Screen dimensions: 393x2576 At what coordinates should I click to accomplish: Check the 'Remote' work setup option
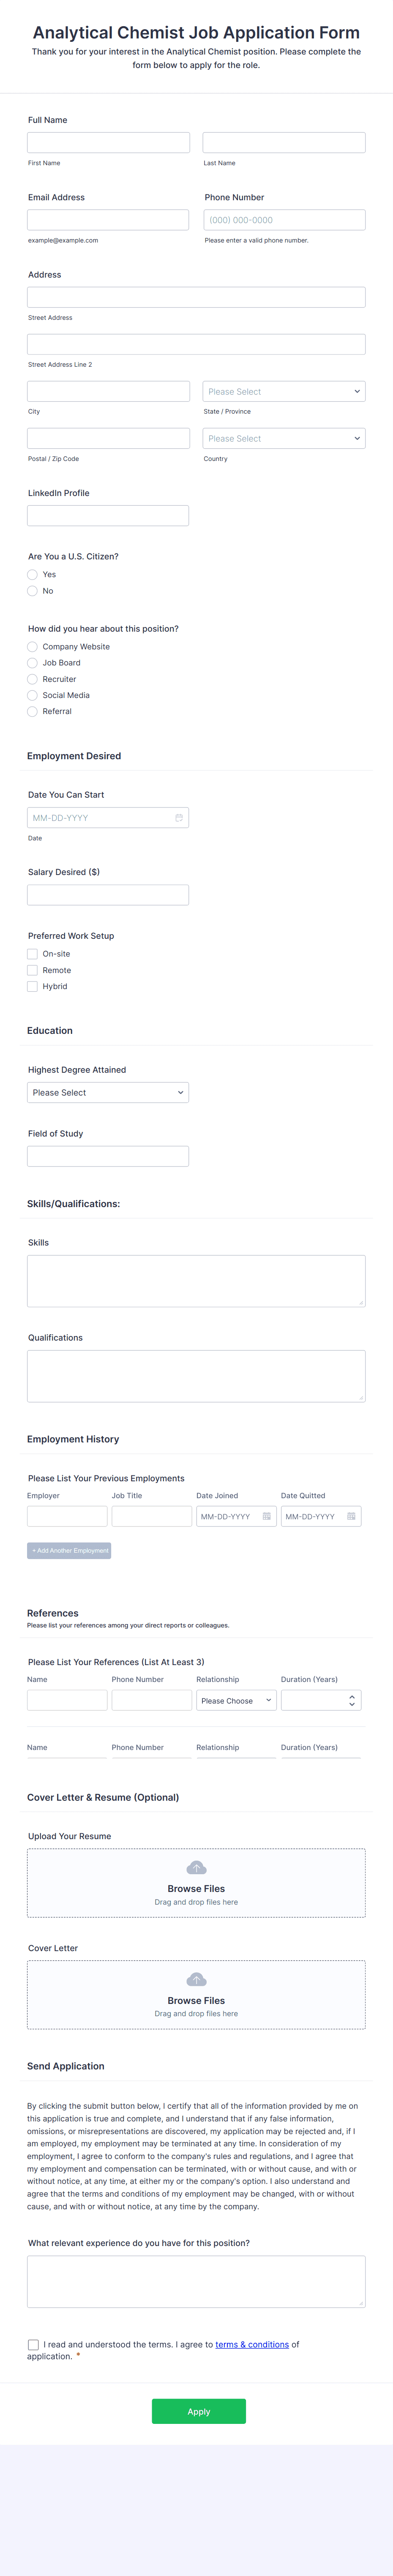click(x=32, y=970)
